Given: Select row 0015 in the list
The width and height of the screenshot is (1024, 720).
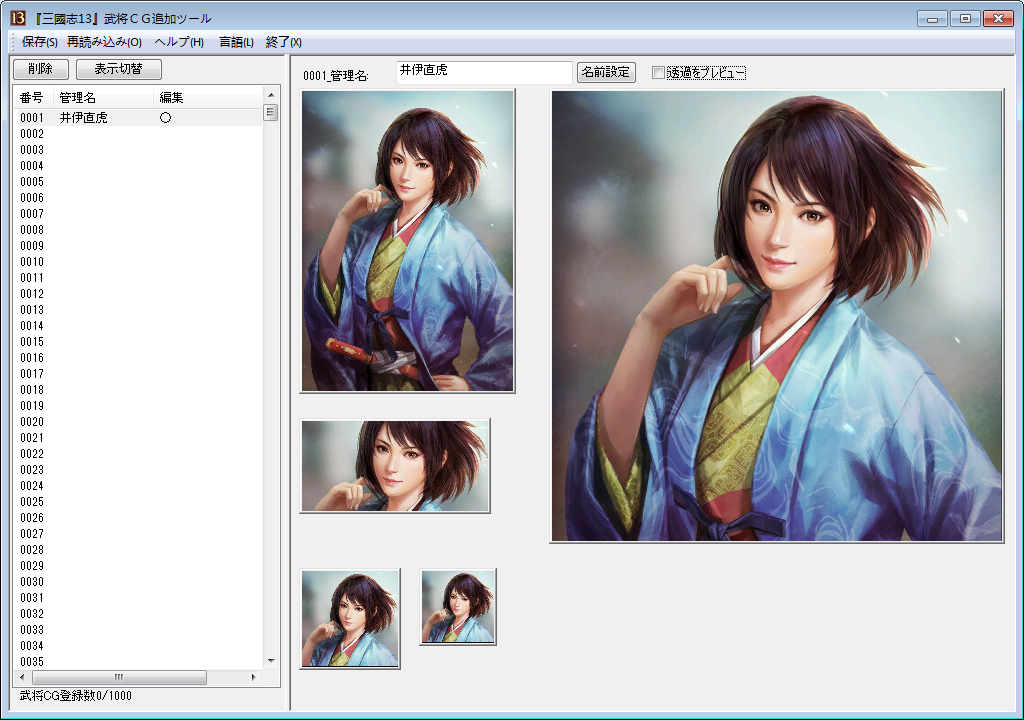Looking at the screenshot, I should (138, 342).
